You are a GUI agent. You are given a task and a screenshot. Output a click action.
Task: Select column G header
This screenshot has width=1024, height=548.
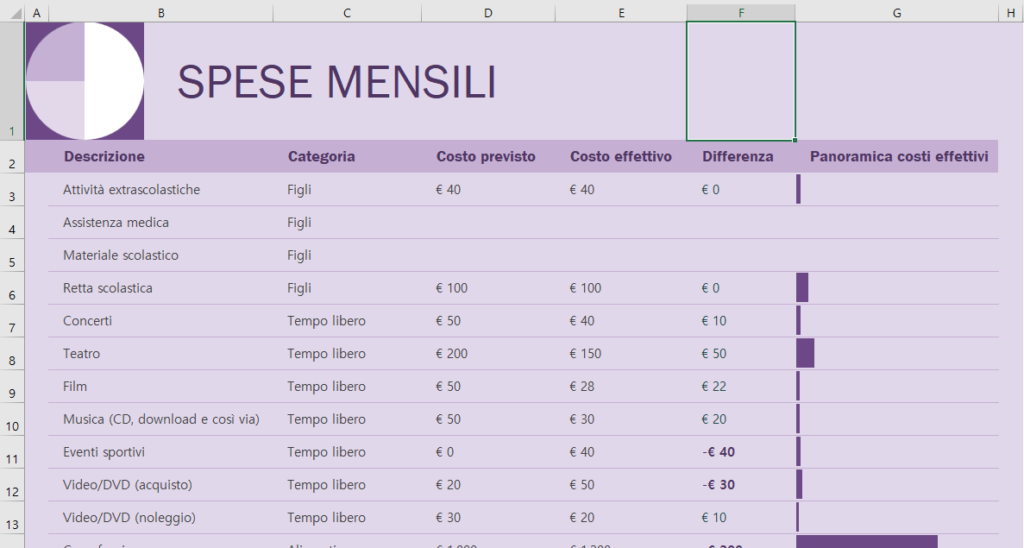(x=897, y=13)
